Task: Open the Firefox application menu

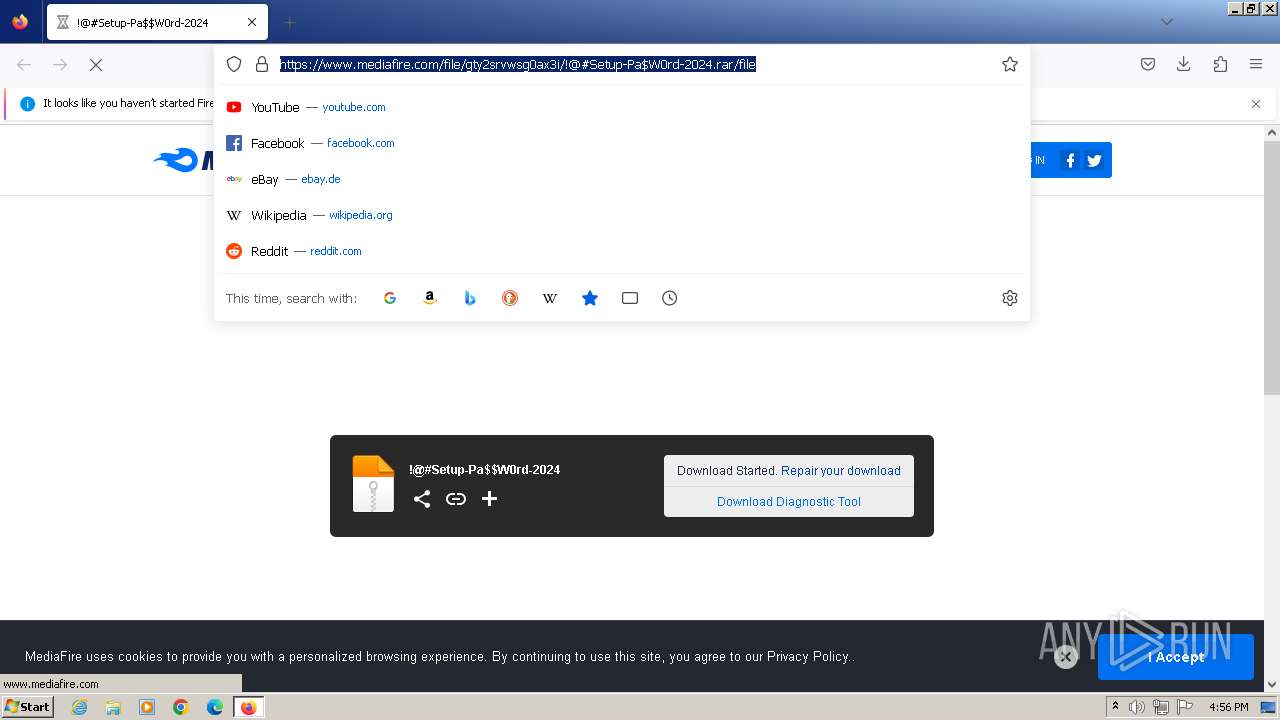Action: [x=1256, y=64]
